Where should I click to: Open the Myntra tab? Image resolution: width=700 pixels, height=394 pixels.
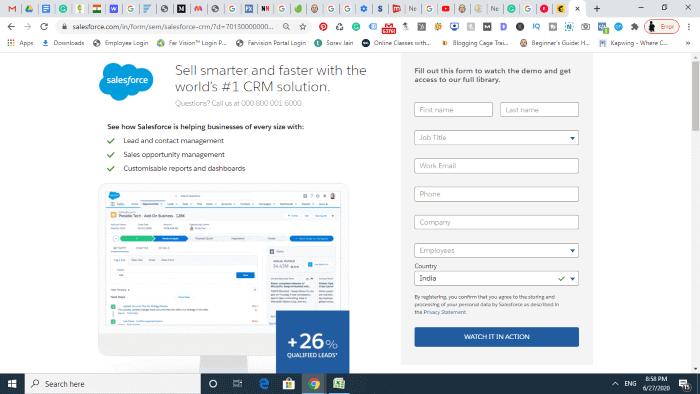pyautogui.click(x=198, y=8)
